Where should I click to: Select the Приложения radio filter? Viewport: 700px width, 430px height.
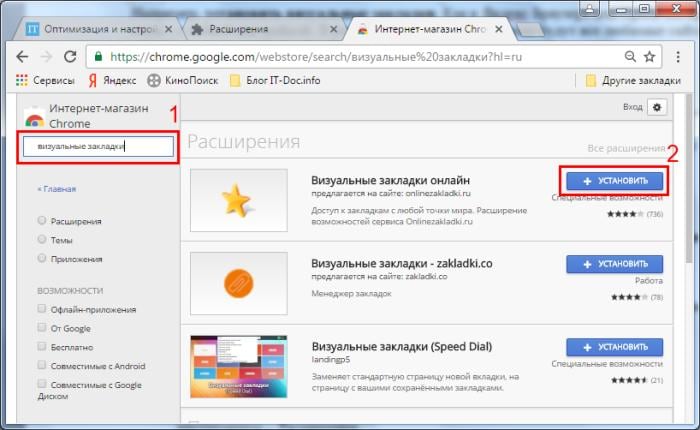coord(41,257)
